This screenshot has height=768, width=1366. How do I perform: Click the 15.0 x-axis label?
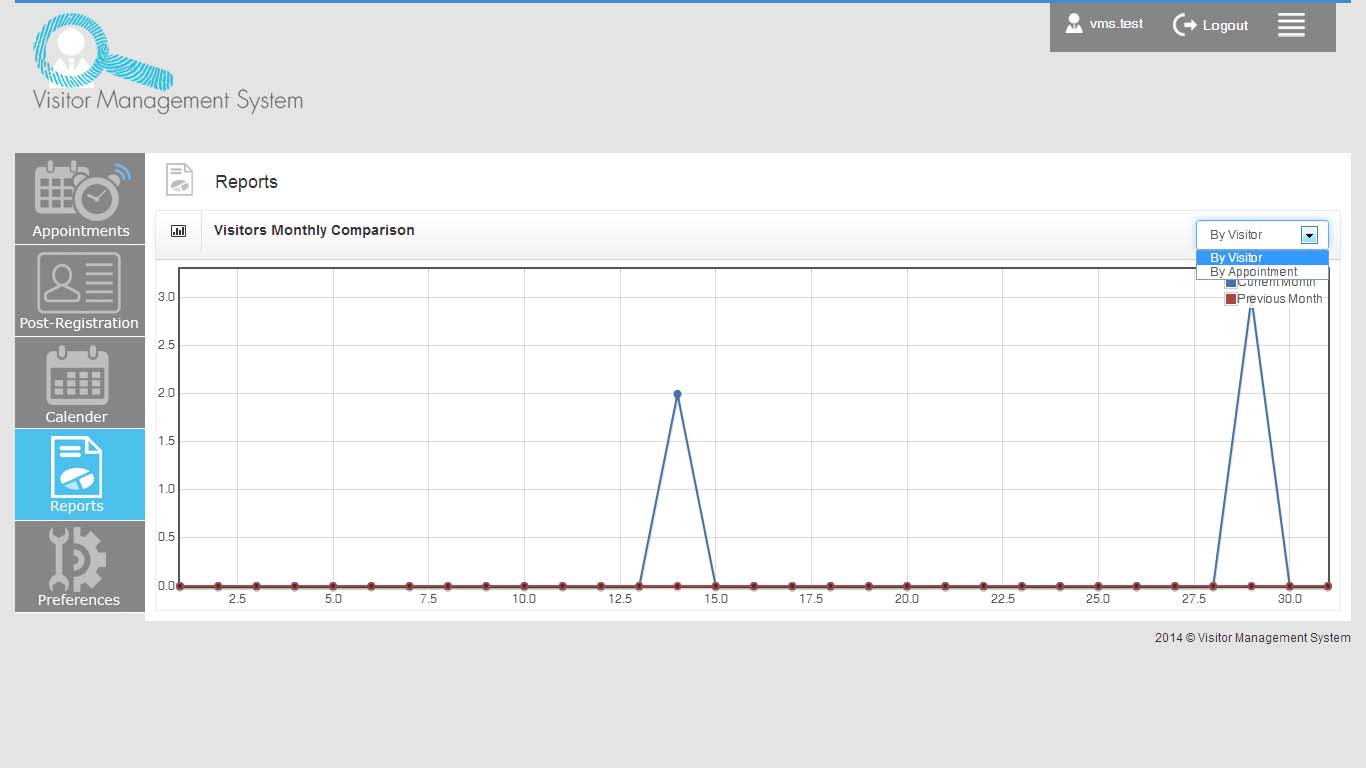[716, 599]
